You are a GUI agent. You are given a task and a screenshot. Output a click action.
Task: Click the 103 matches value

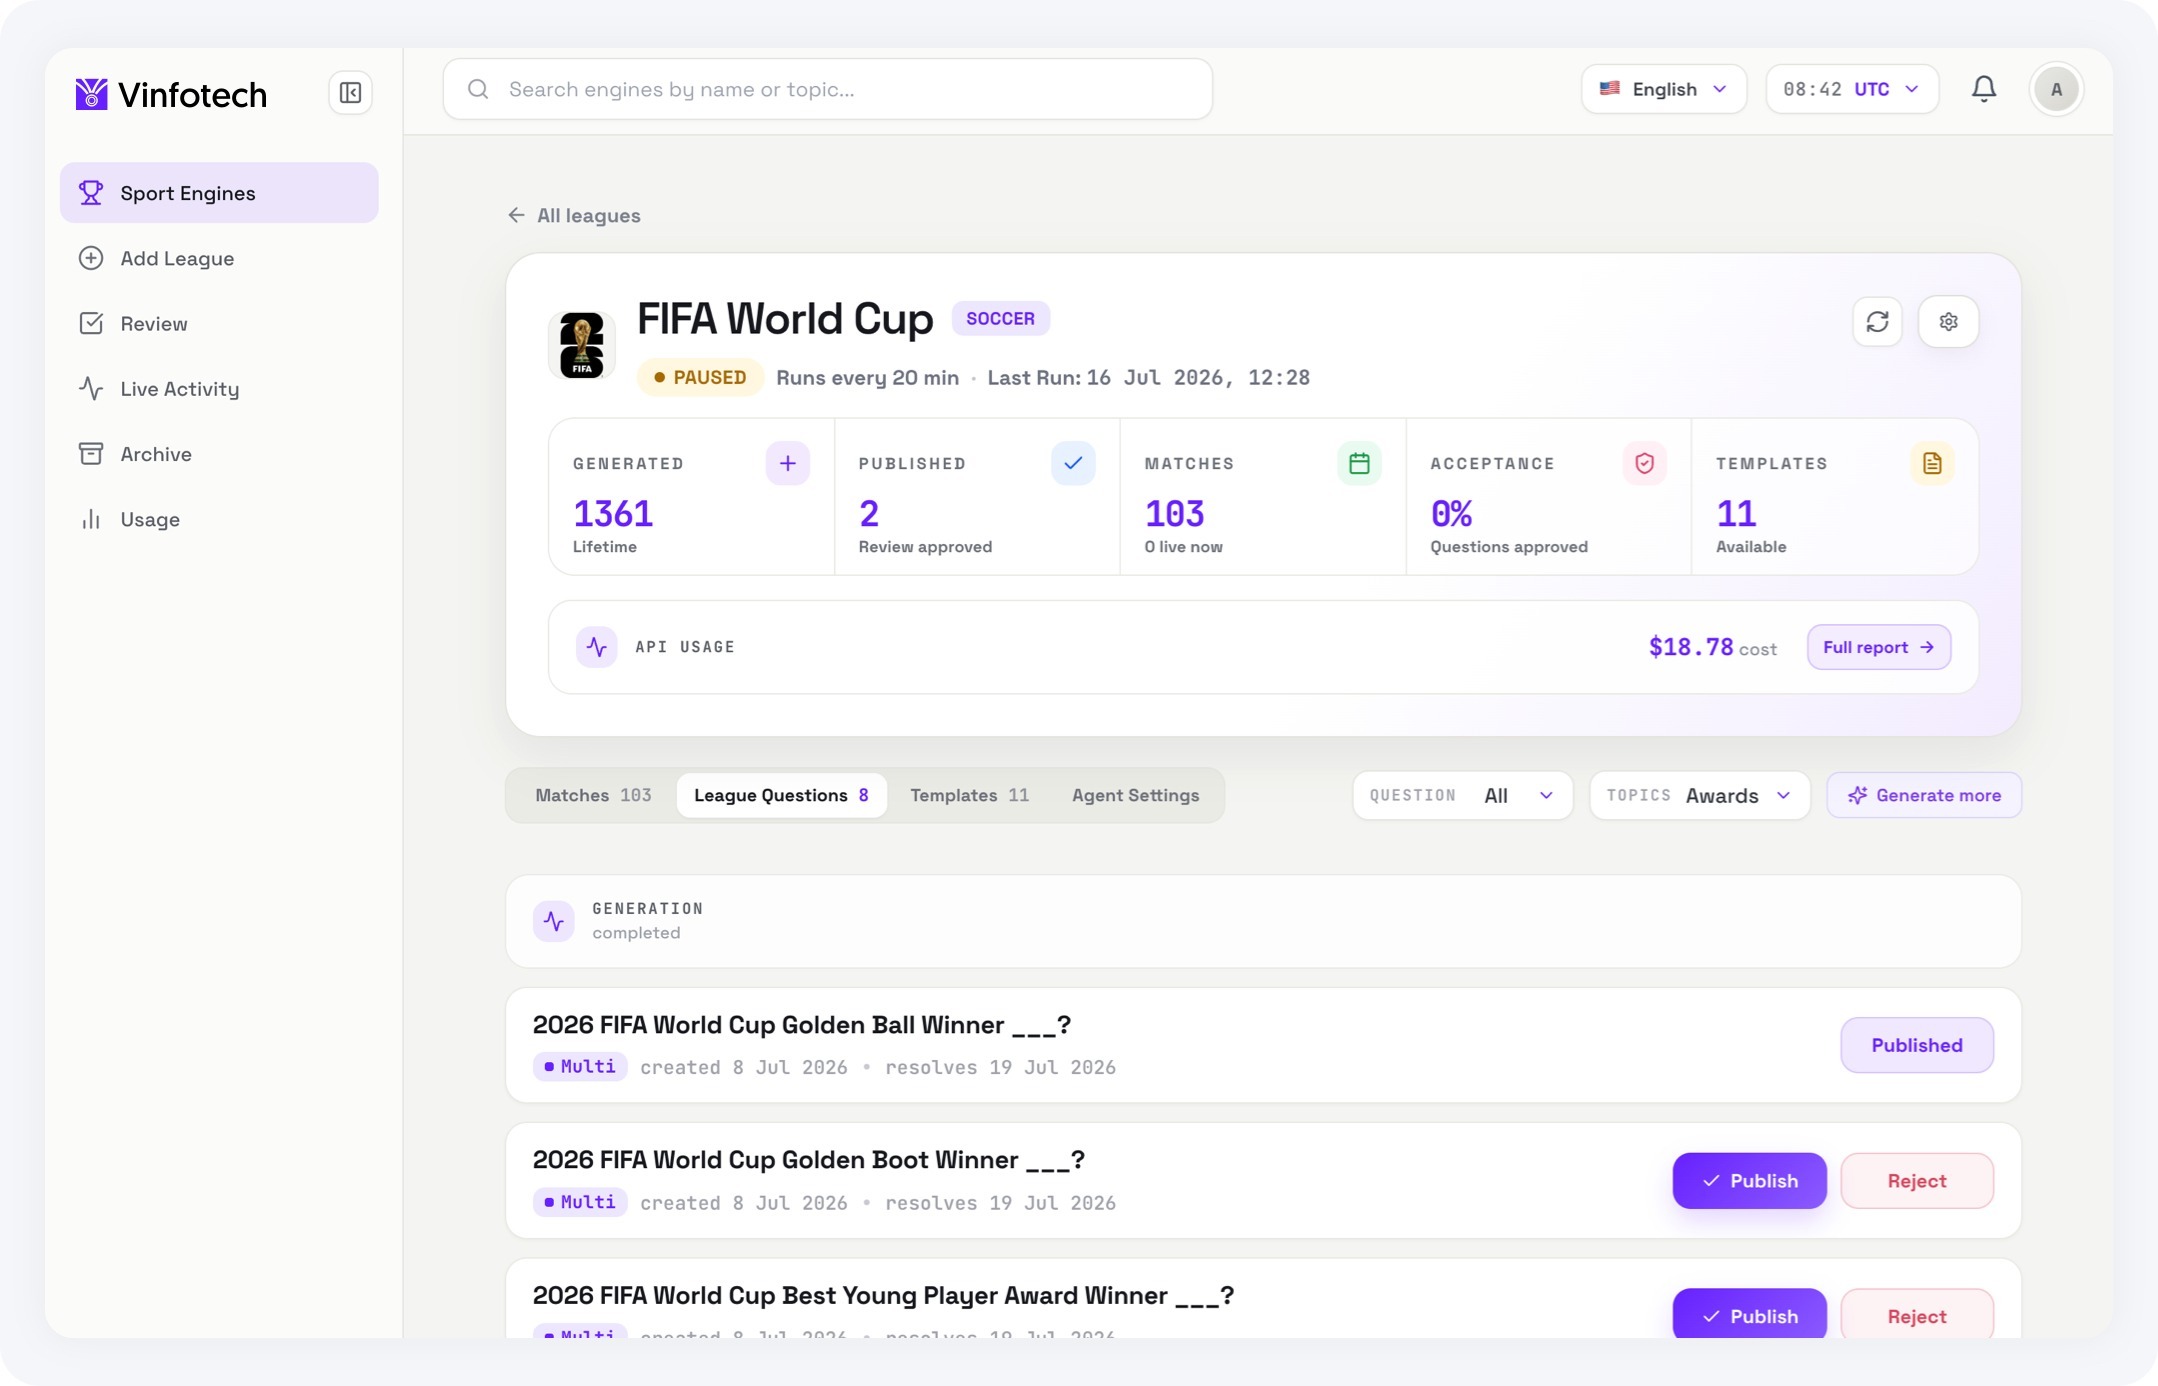pyautogui.click(x=1175, y=513)
